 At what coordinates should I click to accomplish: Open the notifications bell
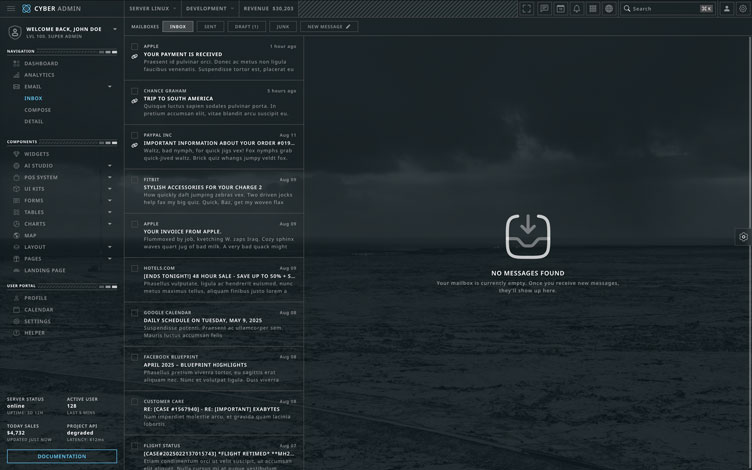576,8
